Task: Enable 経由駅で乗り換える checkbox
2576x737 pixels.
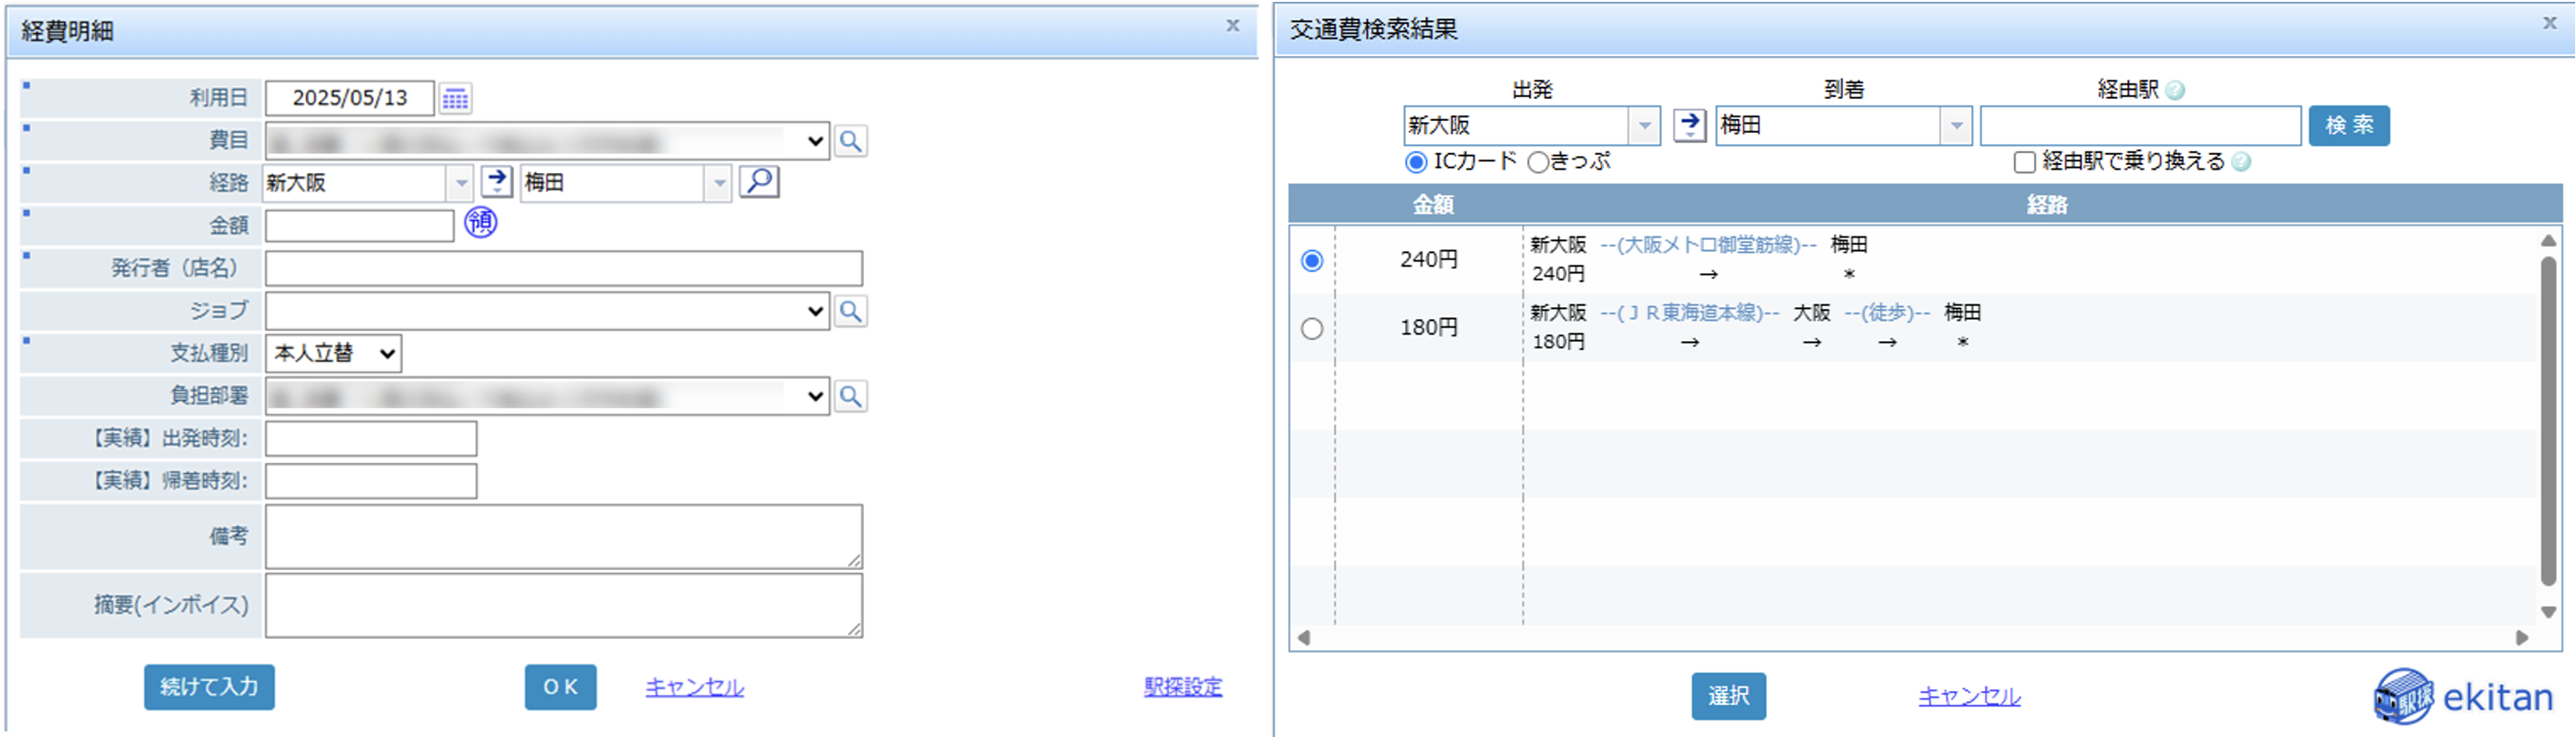Action: coord(2024,162)
